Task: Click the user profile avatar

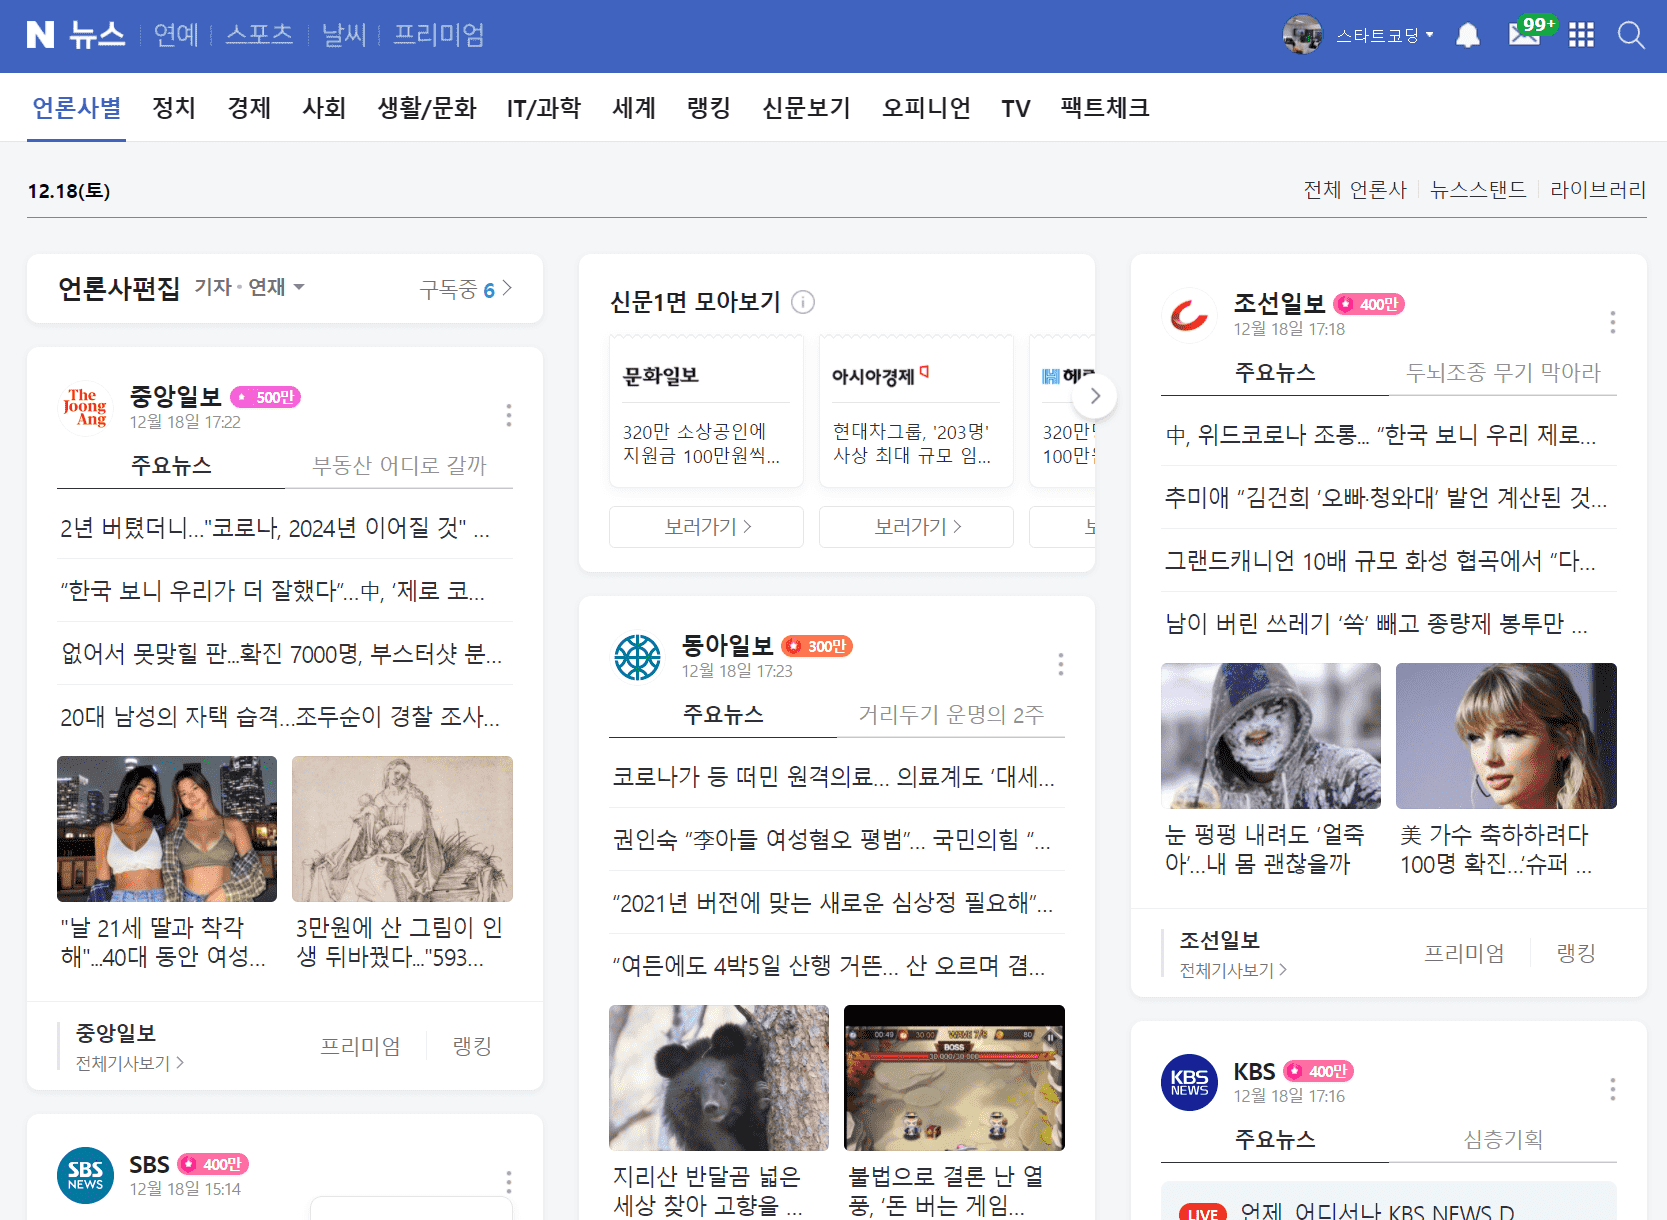Action: pyautogui.click(x=1302, y=35)
